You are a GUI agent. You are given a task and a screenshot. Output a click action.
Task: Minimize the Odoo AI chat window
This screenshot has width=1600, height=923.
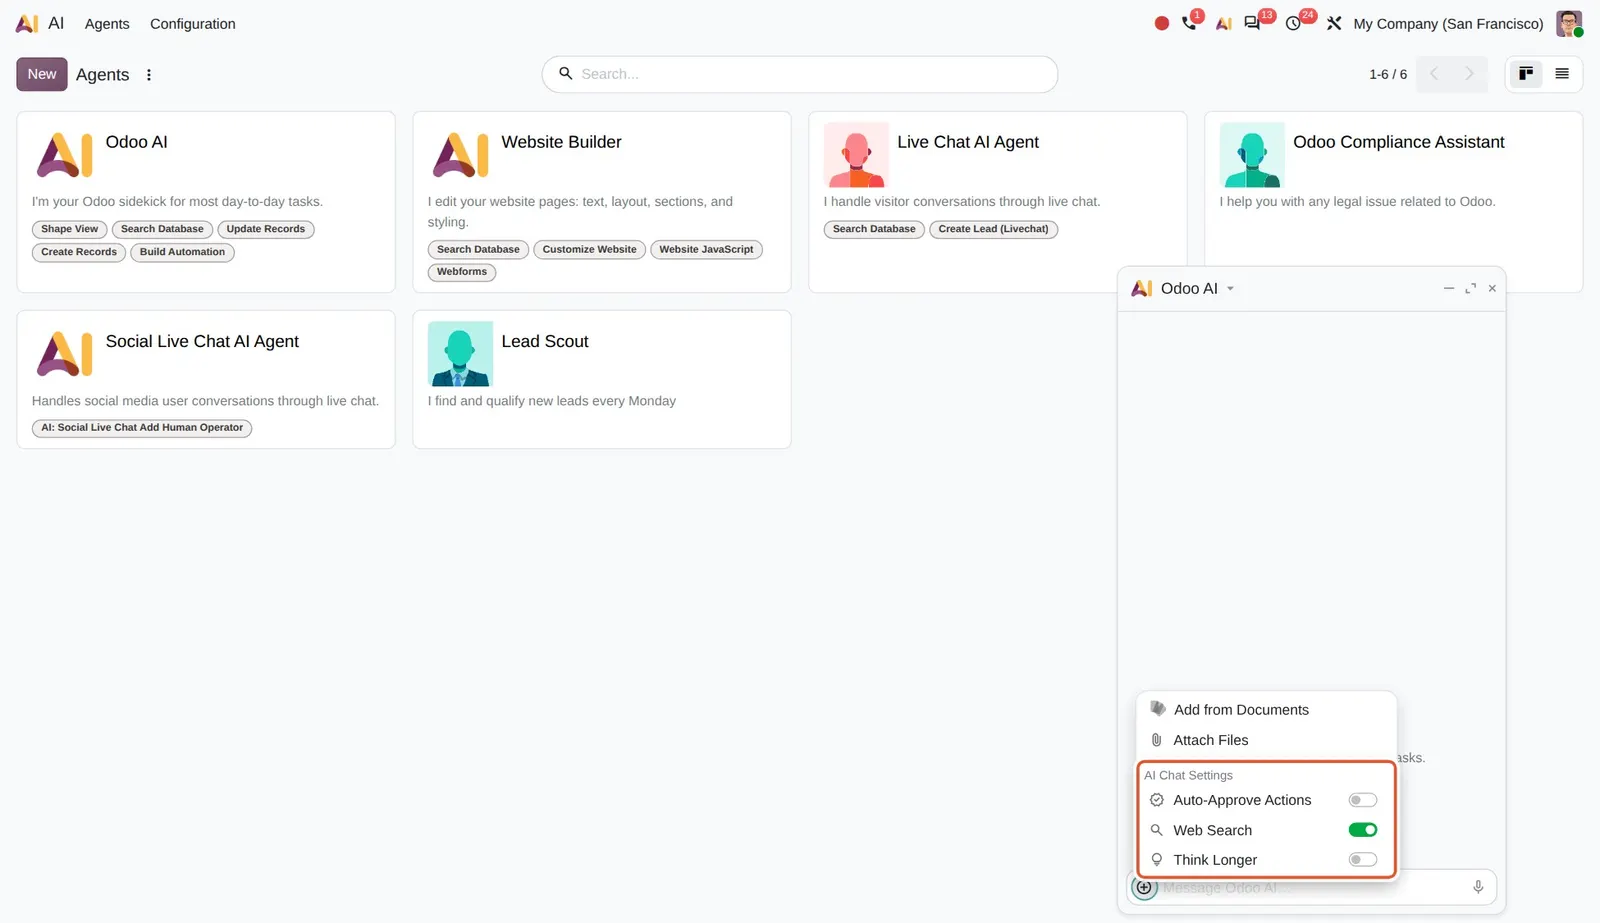(1448, 288)
